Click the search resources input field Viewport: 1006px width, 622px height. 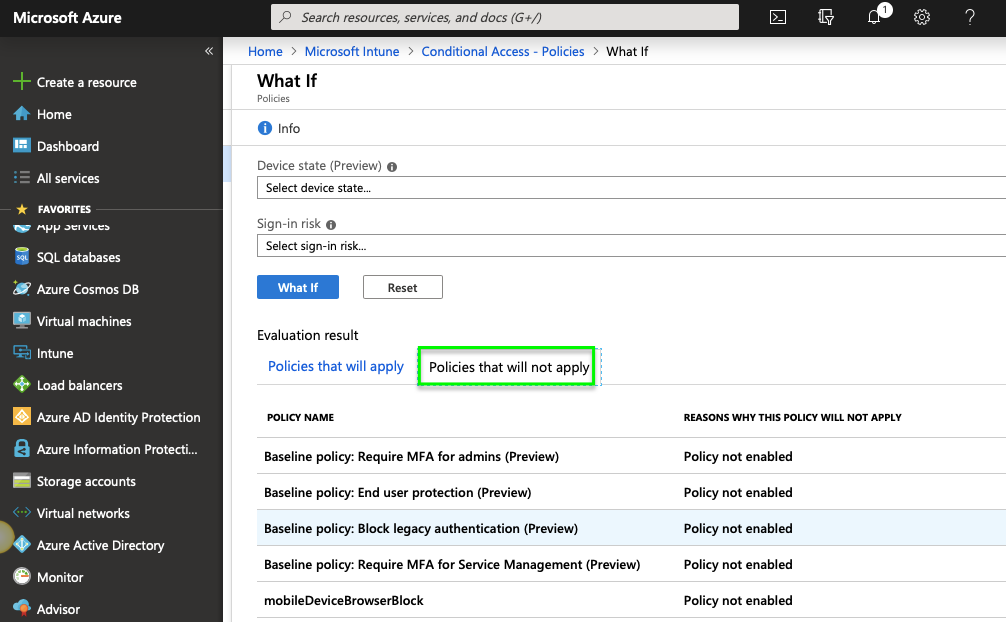505,17
